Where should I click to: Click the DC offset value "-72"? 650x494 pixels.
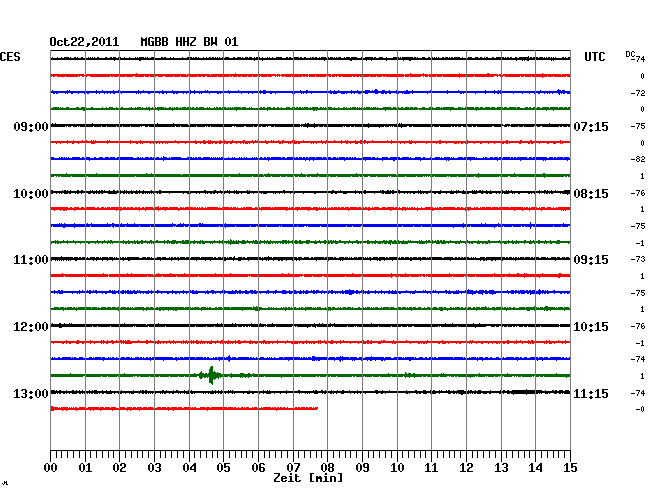tap(638, 93)
